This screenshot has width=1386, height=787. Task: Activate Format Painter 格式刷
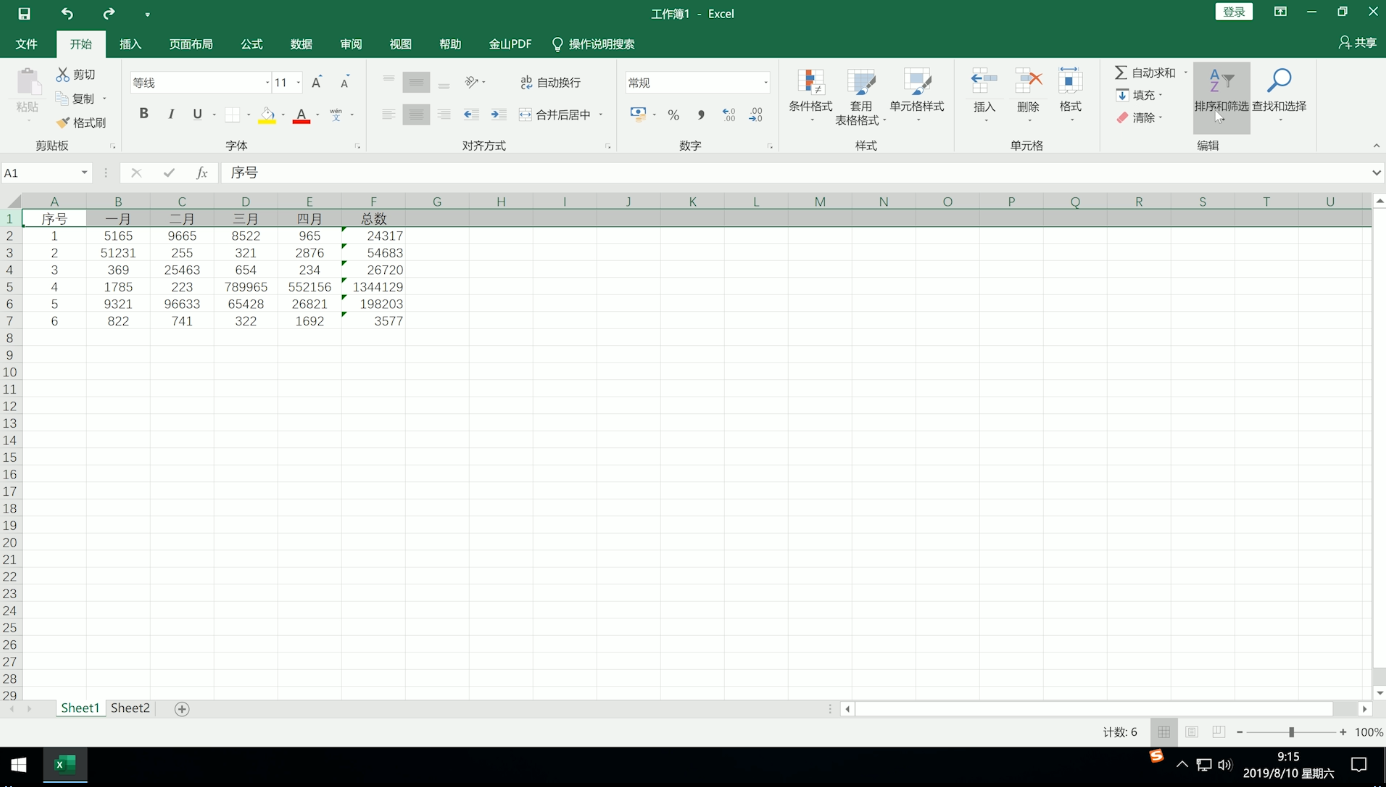tap(80, 122)
